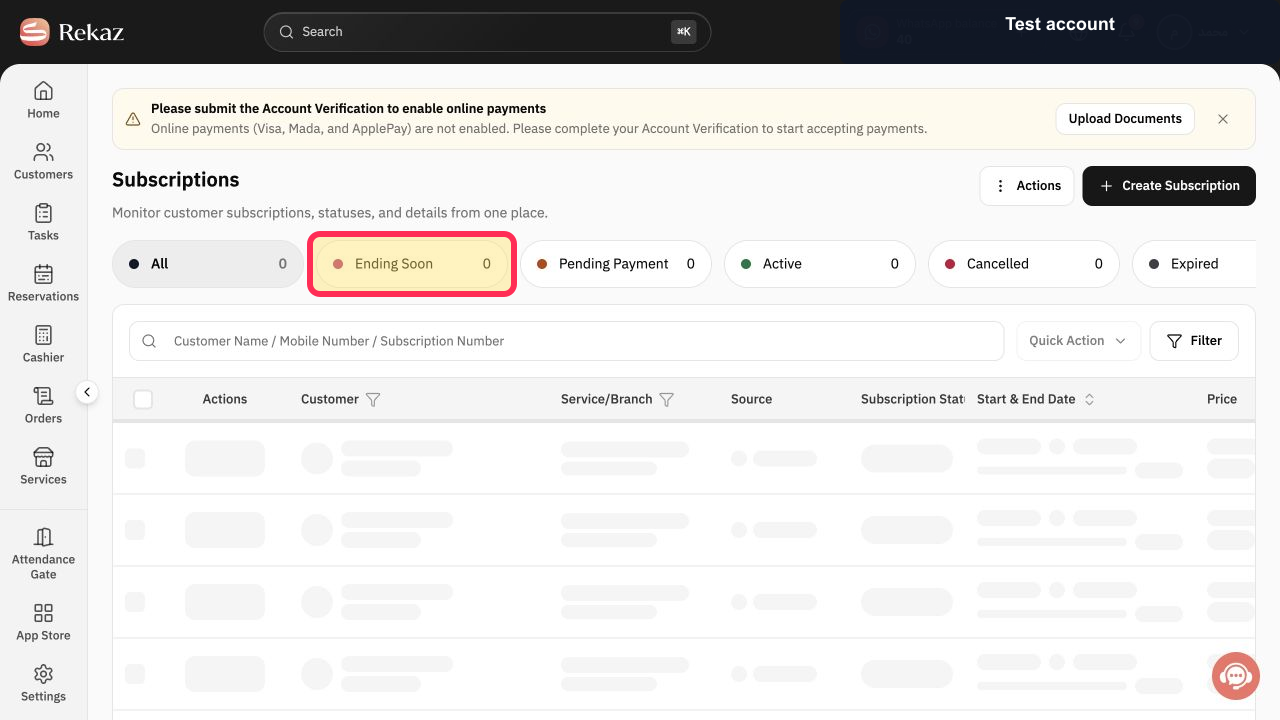Focus the customer name search field

coord(566,341)
